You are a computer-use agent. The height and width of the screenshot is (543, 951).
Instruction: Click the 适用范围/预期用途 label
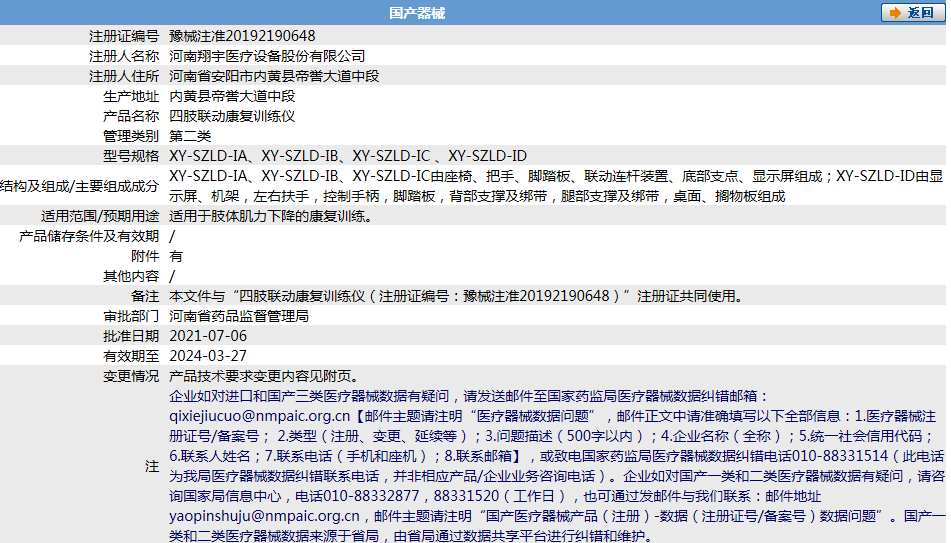tap(100, 217)
